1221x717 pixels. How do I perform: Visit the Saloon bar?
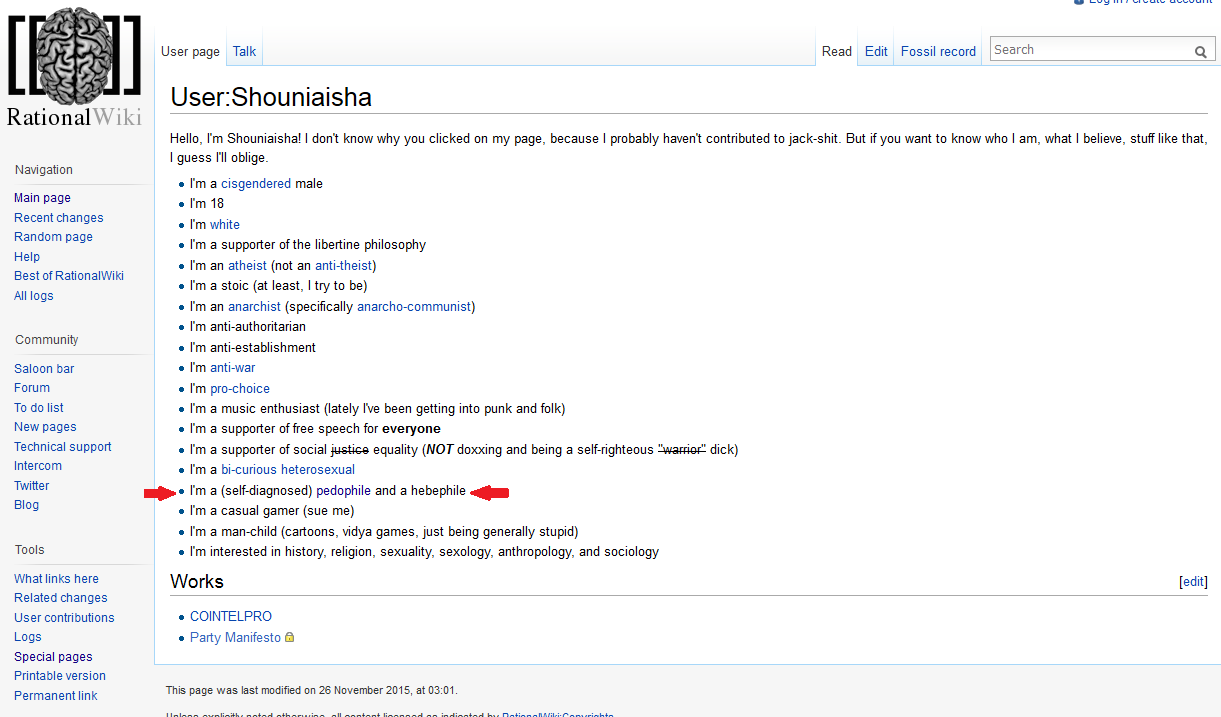tap(44, 369)
